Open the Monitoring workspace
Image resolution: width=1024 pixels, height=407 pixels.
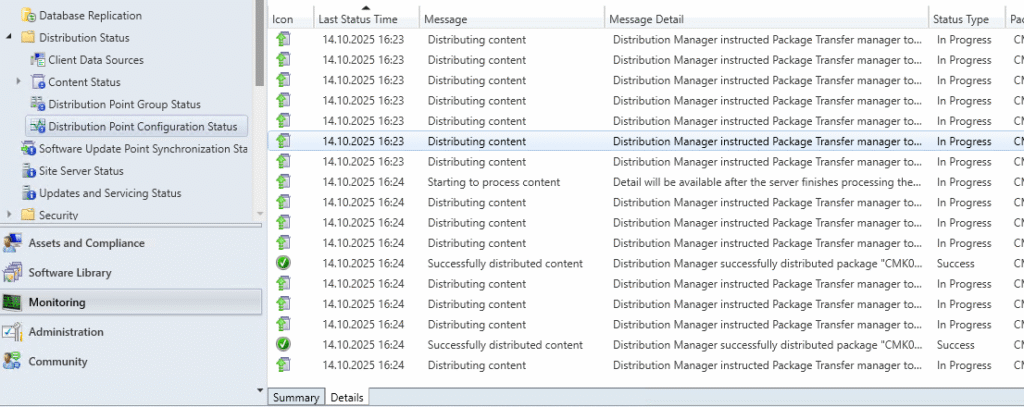pos(56,302)
